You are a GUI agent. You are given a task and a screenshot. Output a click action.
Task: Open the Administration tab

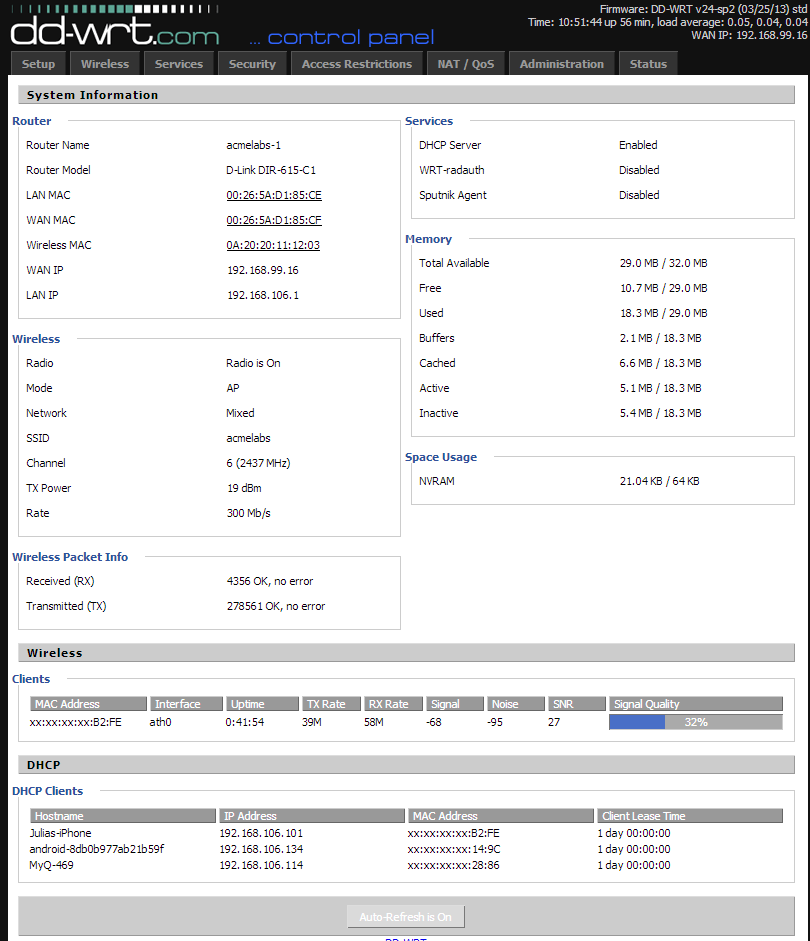click(562, 64)
